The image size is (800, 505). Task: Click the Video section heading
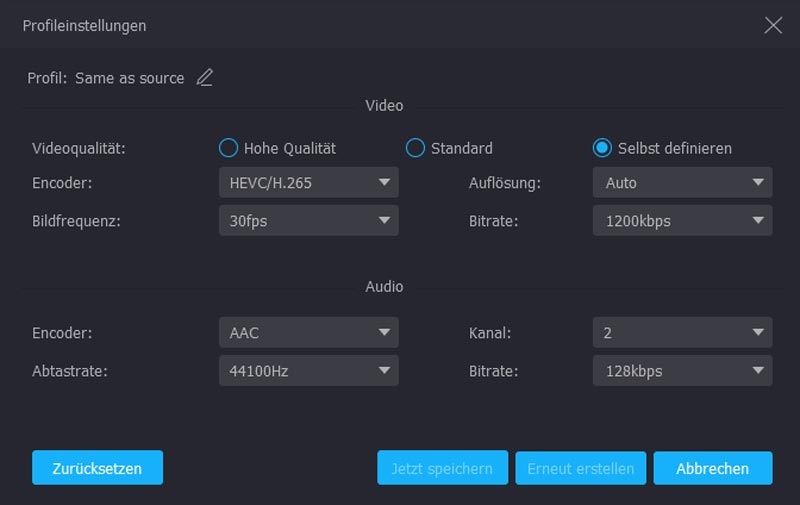(x=384, y=105)
